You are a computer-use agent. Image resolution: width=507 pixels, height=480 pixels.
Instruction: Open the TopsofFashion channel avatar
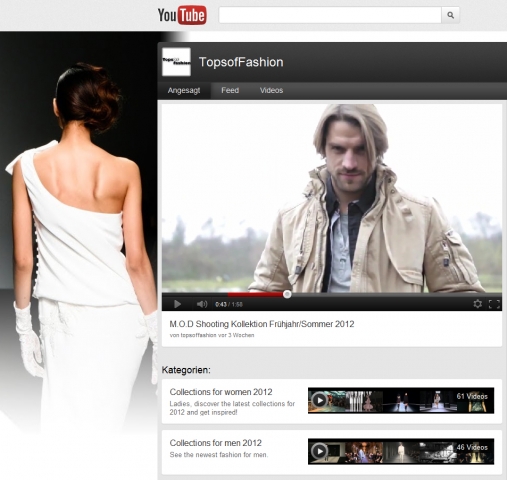pos(176,62)
